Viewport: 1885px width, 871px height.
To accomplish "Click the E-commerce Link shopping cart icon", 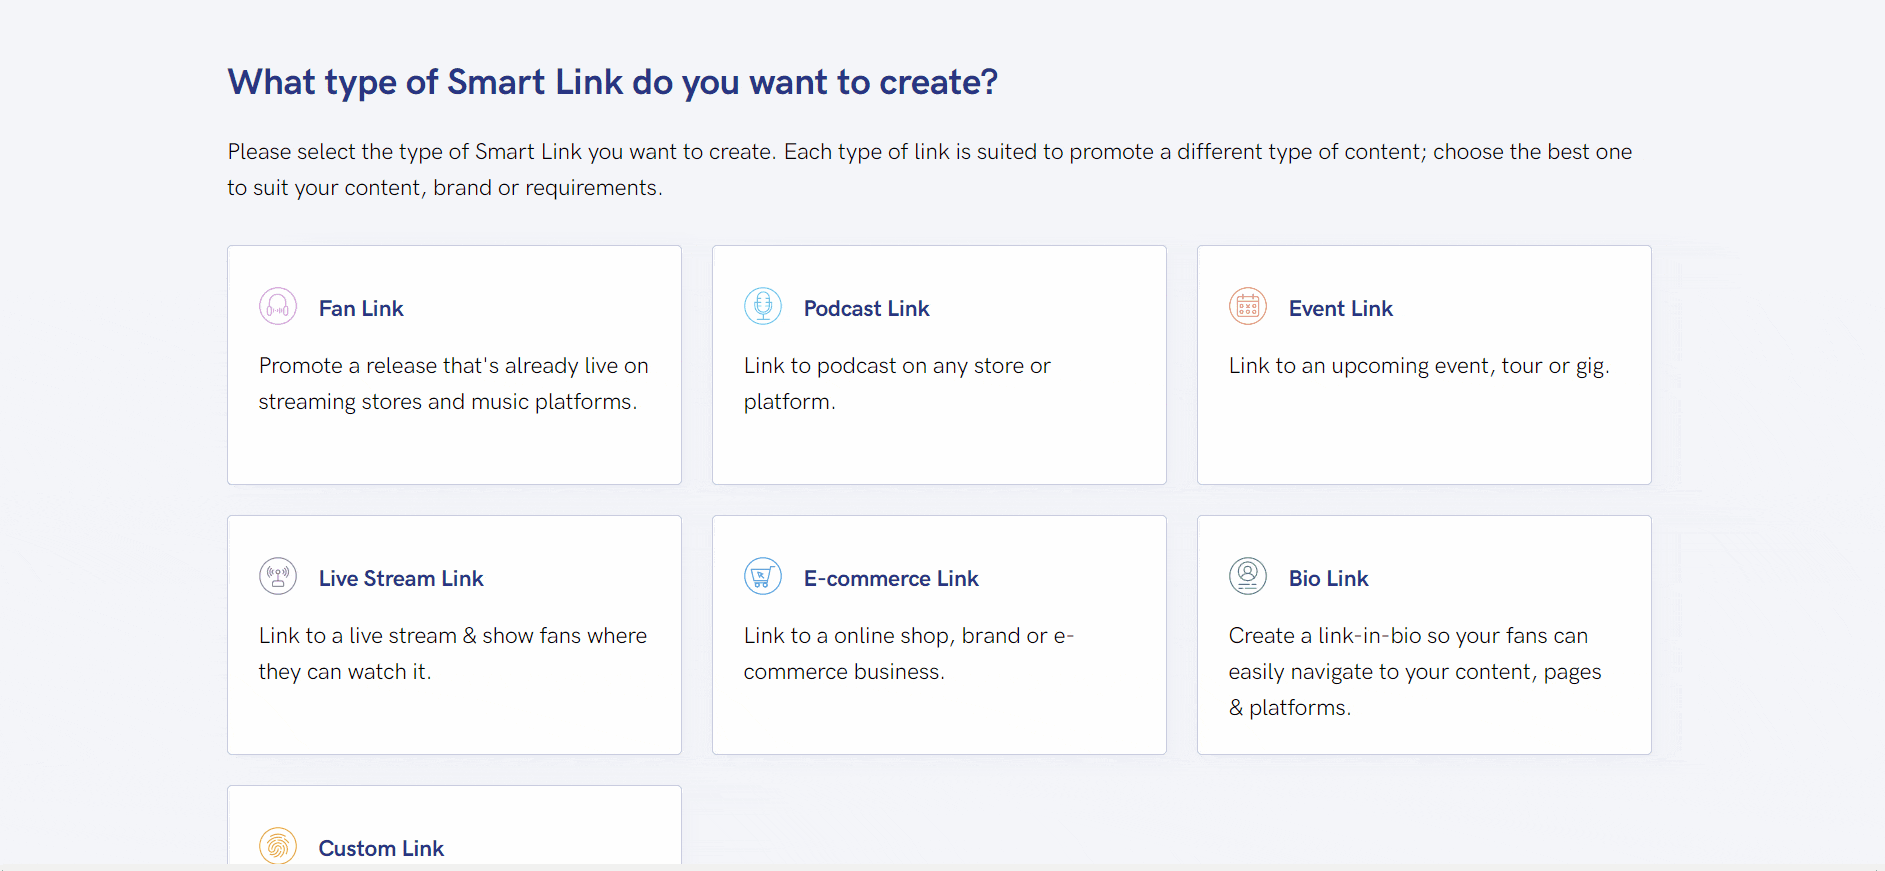I will [x=763, y=576].
